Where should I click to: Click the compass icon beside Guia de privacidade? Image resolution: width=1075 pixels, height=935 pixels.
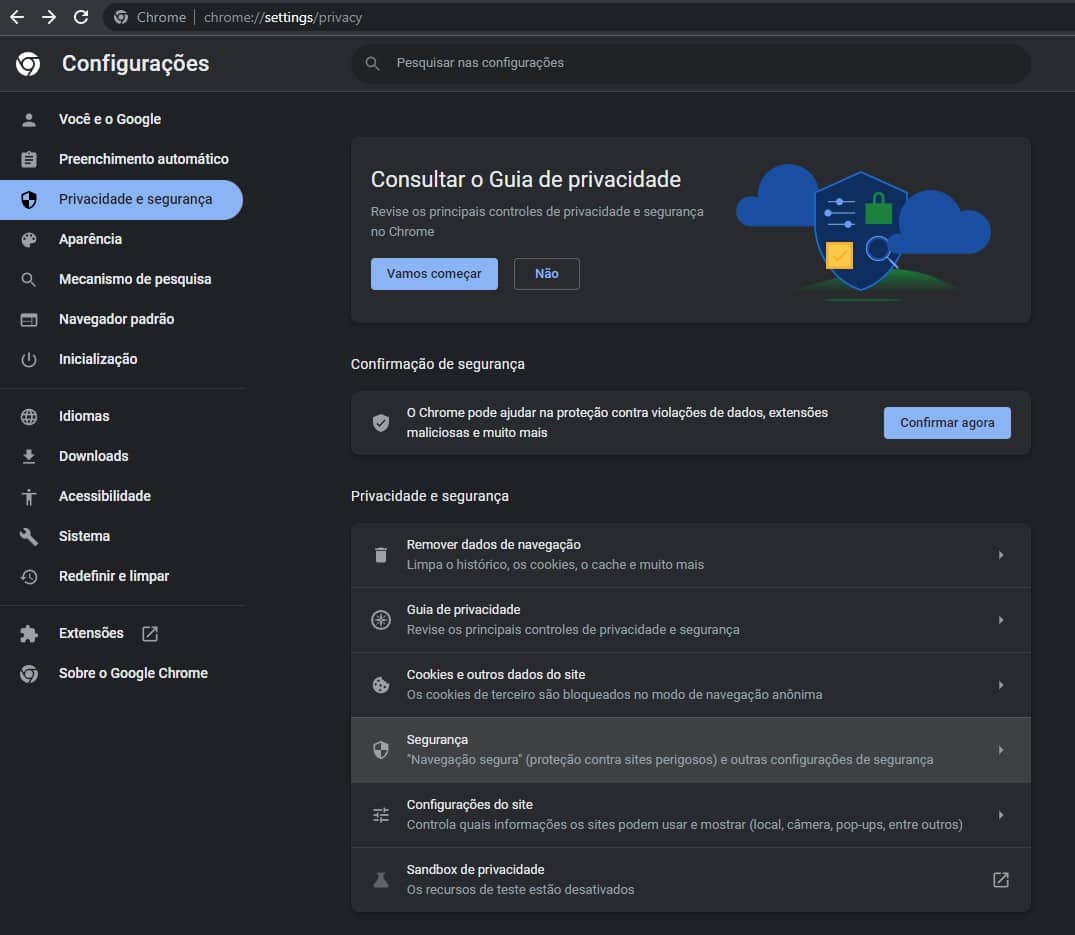[x=380, y=620]
